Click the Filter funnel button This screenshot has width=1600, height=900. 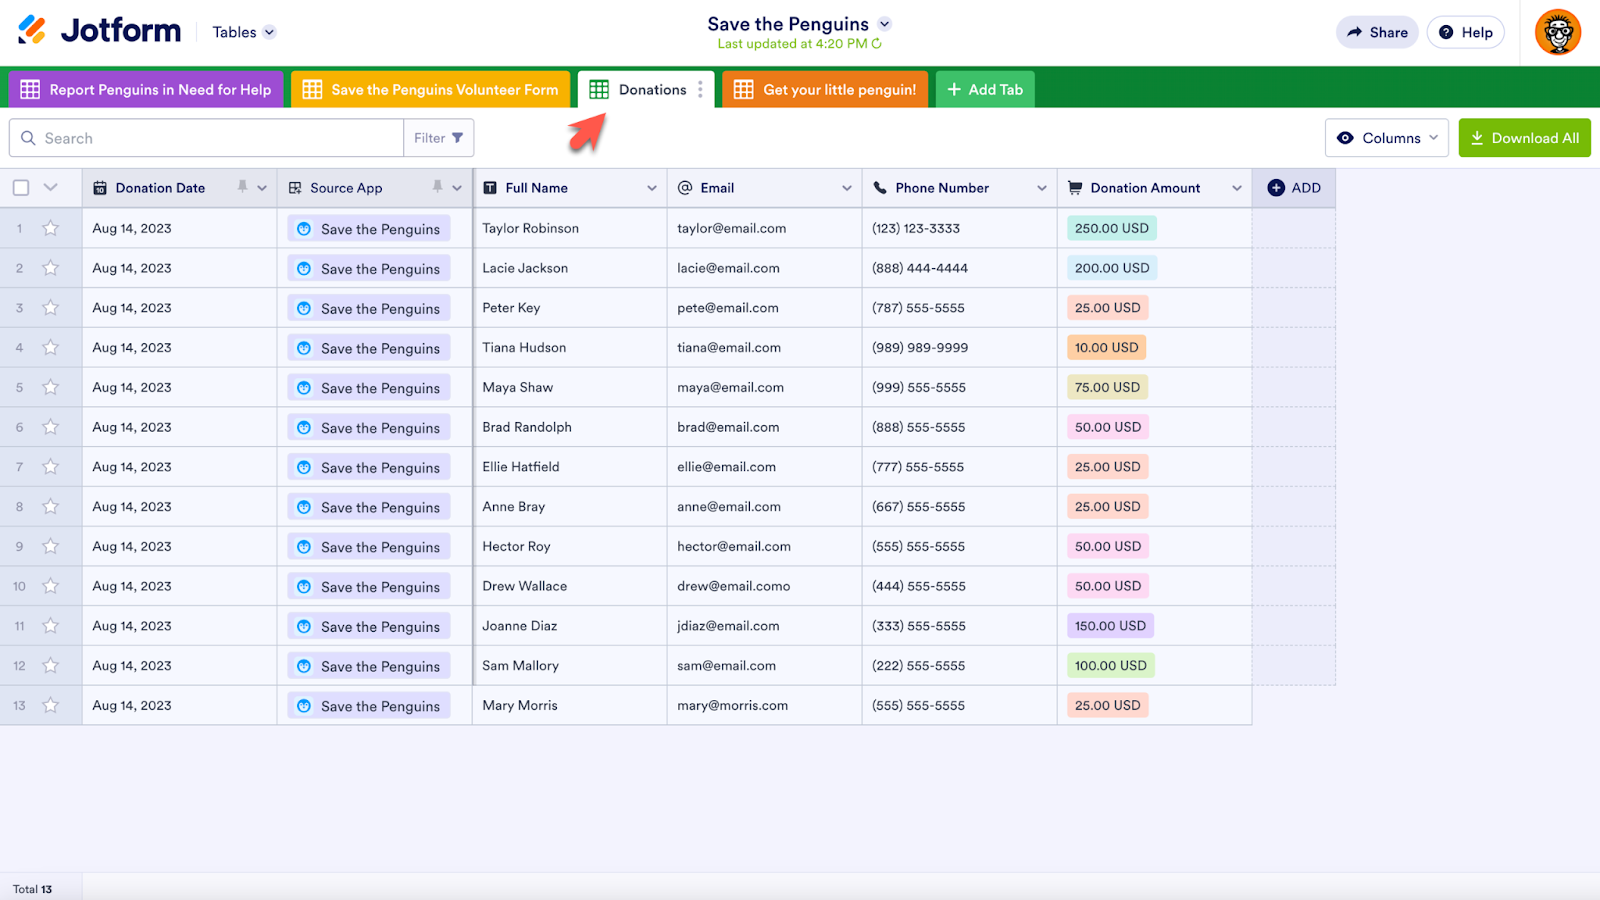tap(438, 138)
